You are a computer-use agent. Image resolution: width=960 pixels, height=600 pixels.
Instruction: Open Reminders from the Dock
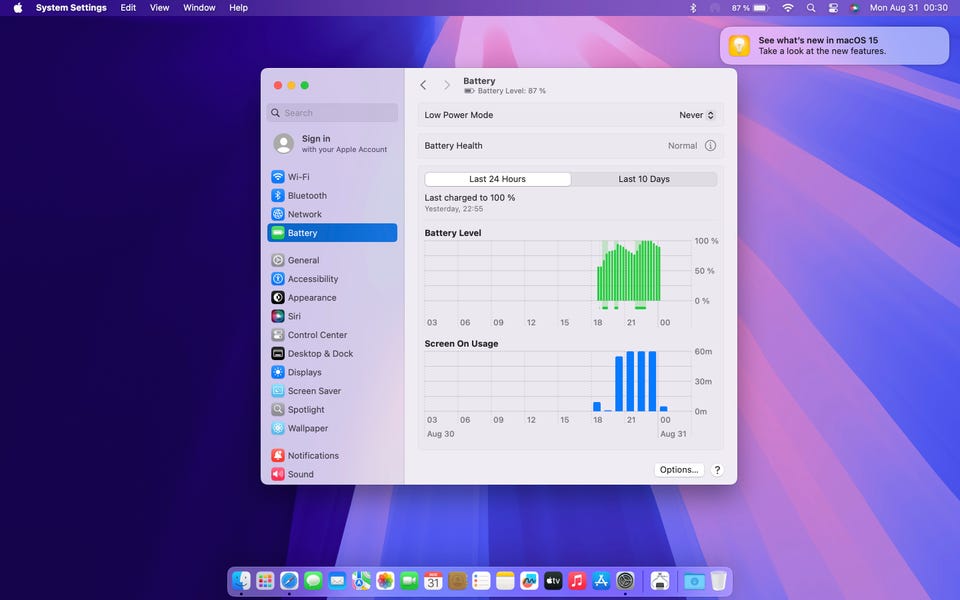[481, 580]
